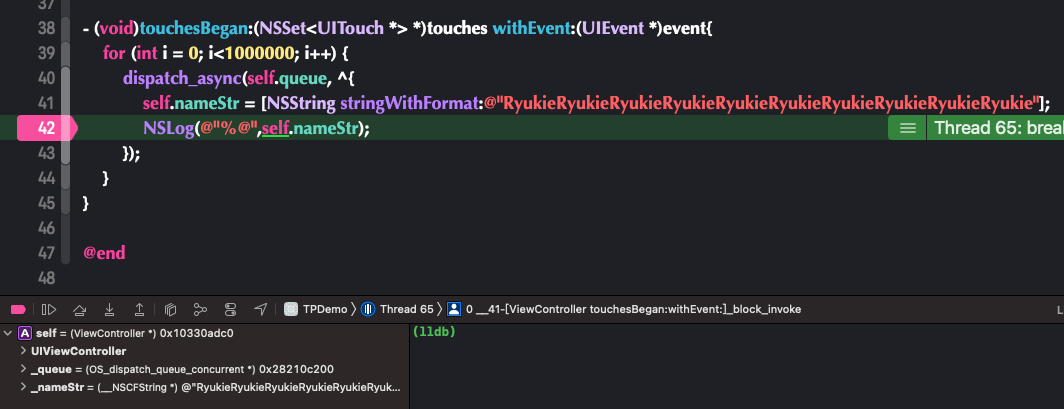
Task: Step into the function call
Action: coord(109,310)
